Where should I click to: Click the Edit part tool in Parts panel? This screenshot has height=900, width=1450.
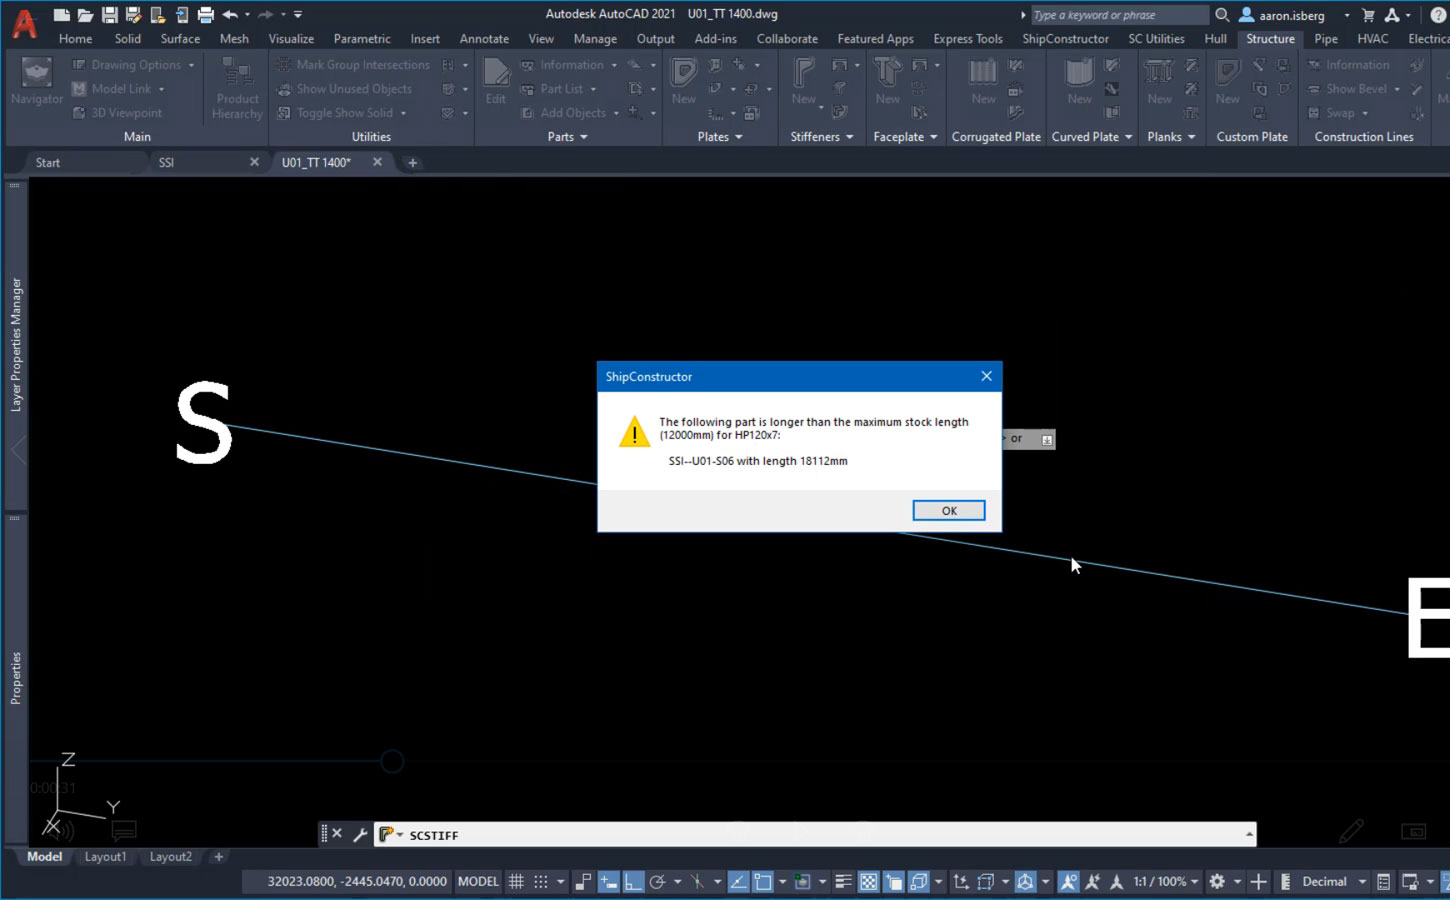point(496,82)
